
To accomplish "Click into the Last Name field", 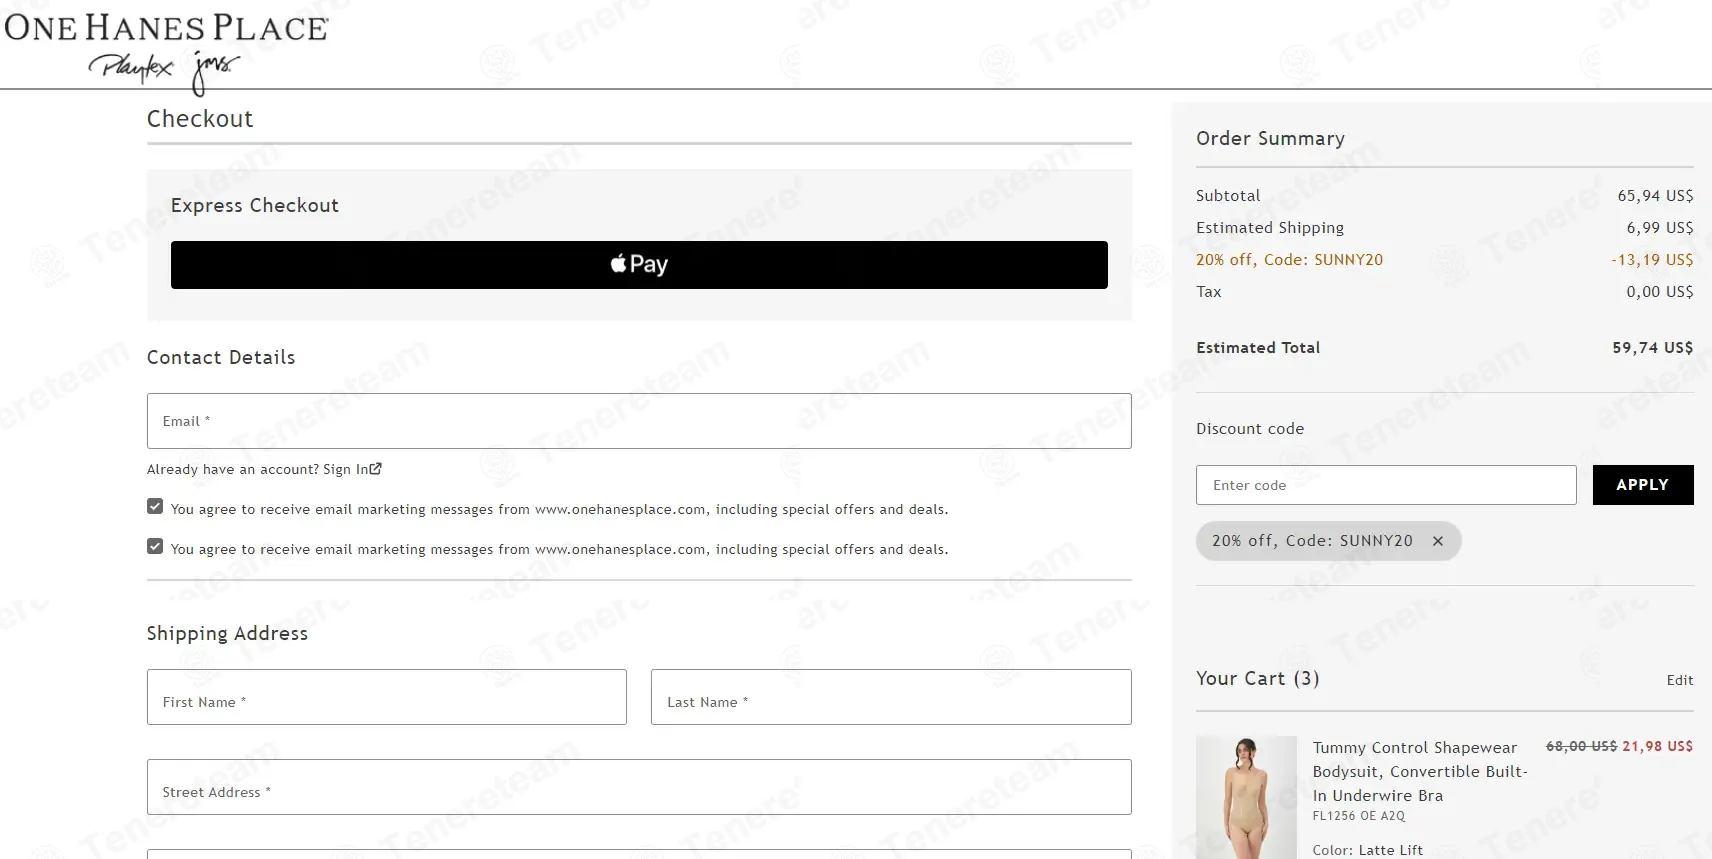I will [891, 697].
